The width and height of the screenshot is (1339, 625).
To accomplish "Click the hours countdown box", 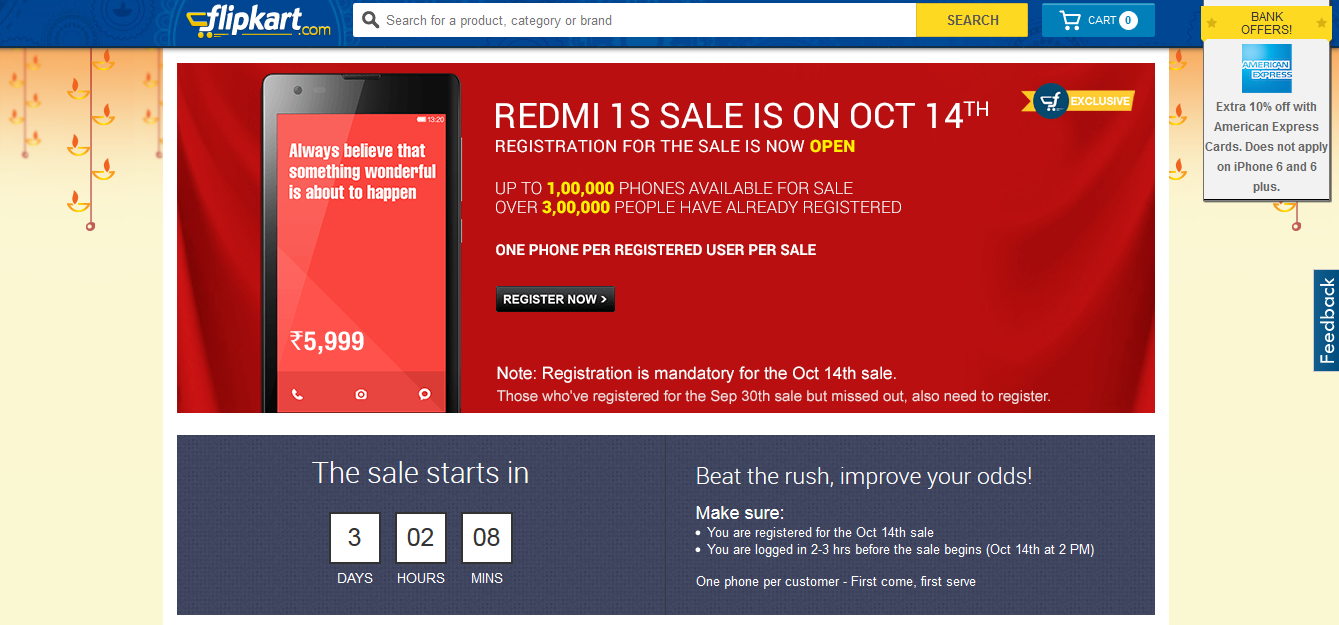I will click(420, 538).
